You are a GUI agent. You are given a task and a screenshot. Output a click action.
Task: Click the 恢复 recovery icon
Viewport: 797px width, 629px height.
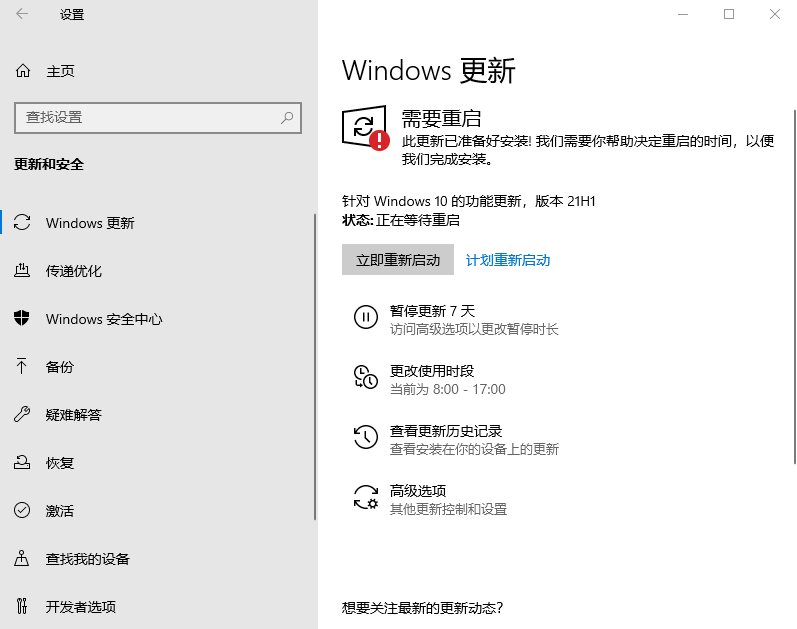click(x=22, y=462)
